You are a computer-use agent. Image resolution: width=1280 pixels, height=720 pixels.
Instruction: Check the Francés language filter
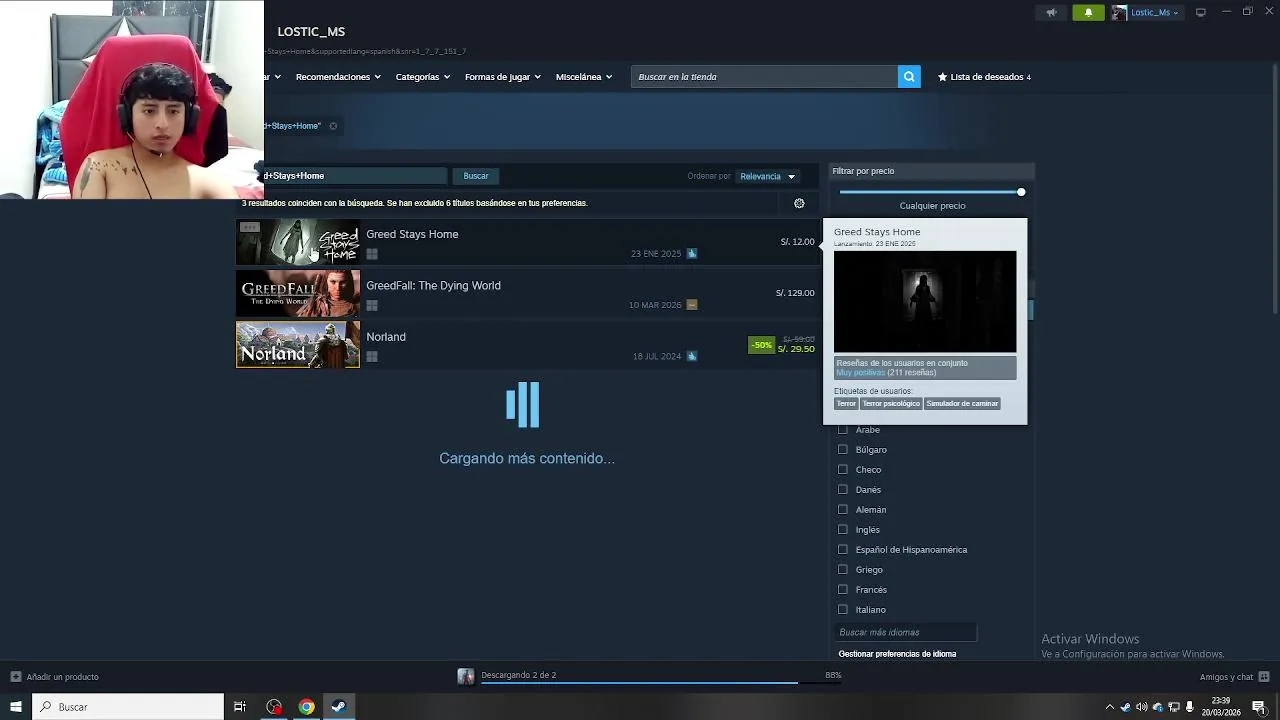tap(843, 590)
